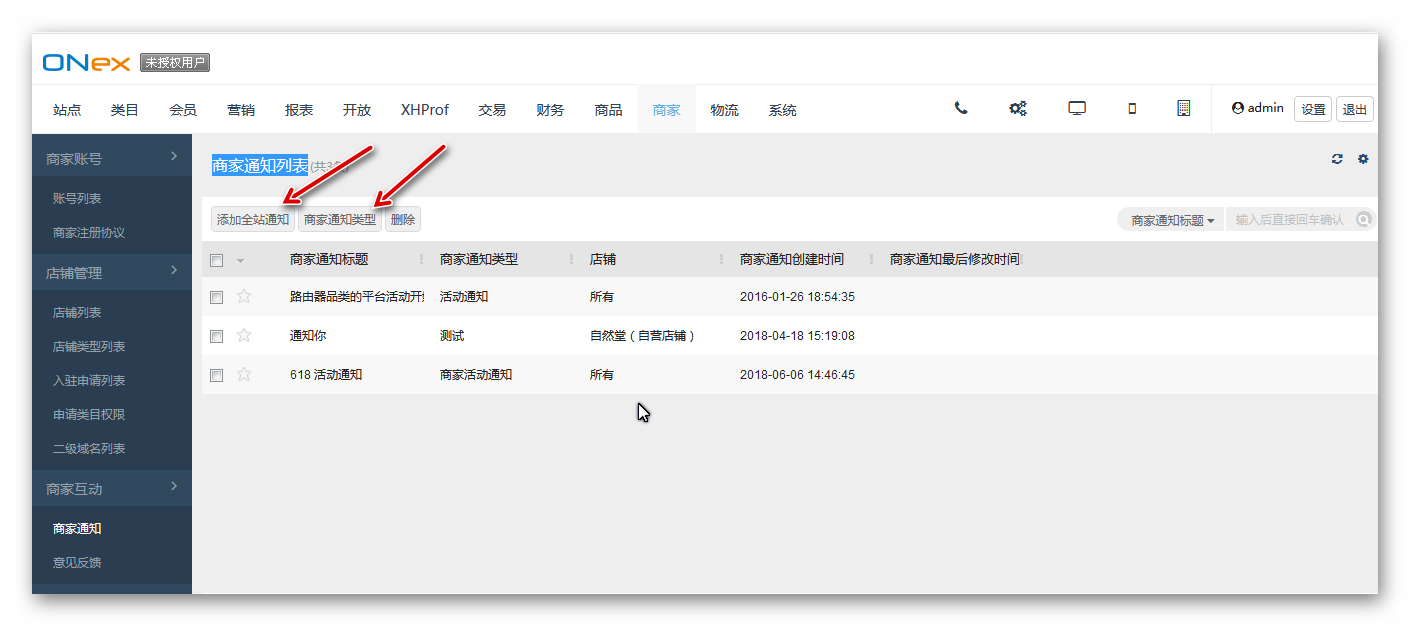Click the 自然堂（自营店铺） shop cell
Viewport: 1410px width, 626px height.
point(642,336)
